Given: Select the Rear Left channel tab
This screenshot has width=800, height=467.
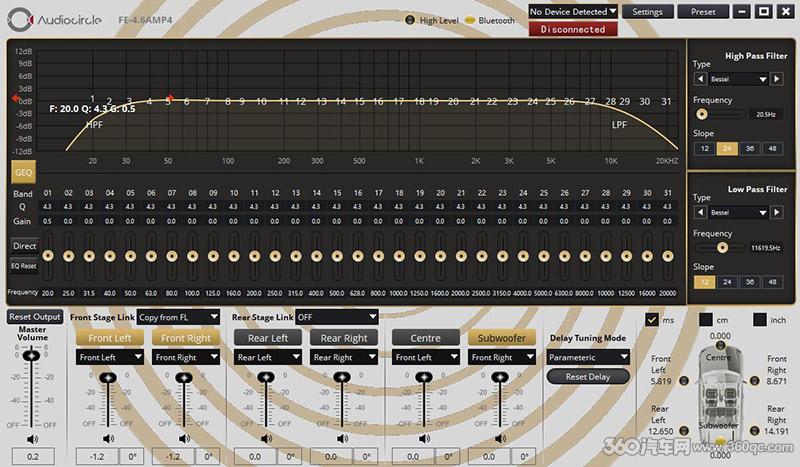Looking at the screenshot, I should [x=268, y=338].
